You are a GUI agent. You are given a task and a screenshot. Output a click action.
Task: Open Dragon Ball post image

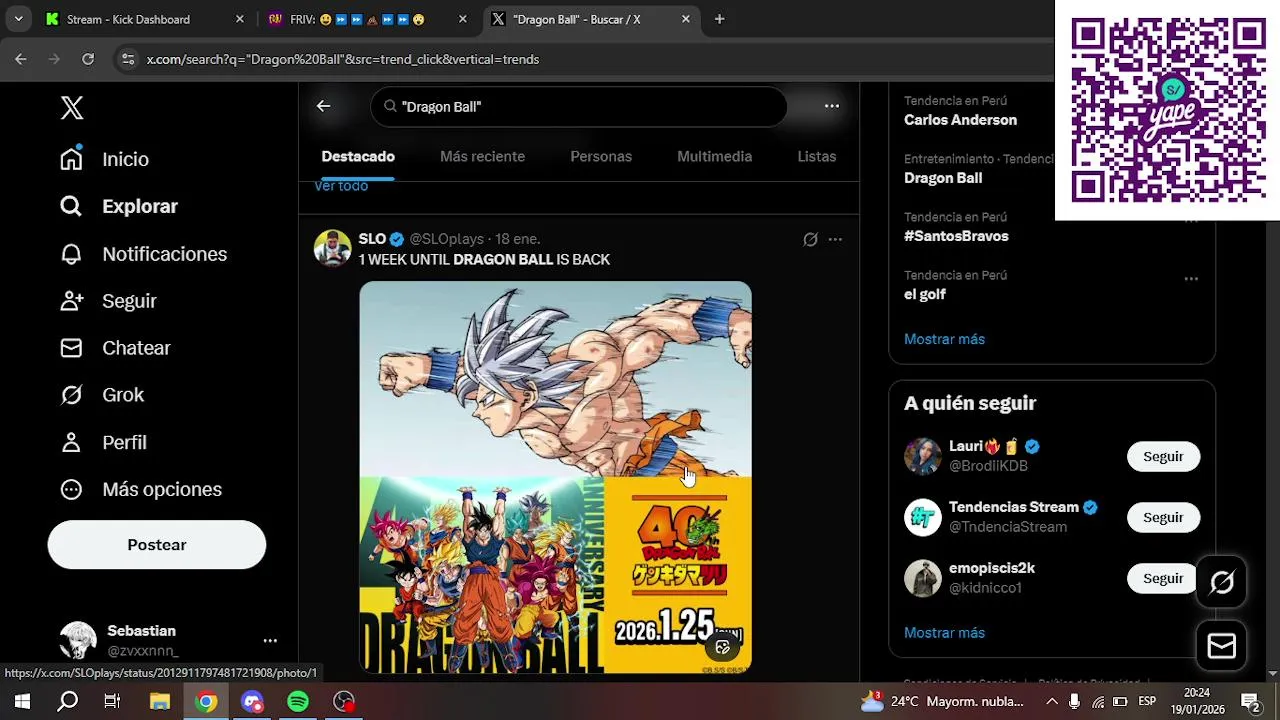click(x=555, y=477)
